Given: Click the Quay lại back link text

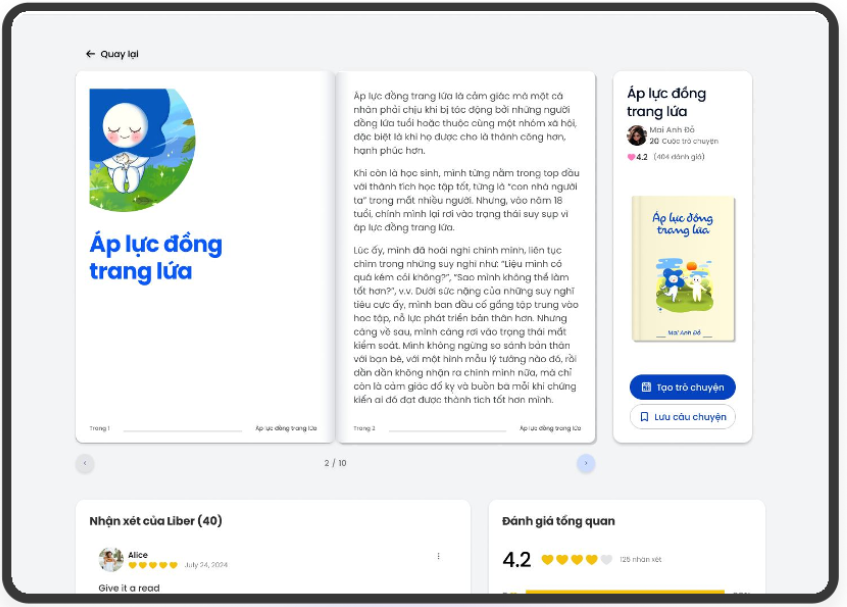Looking at the screenshot, I should pyautogui.click(x=119, y=54).
